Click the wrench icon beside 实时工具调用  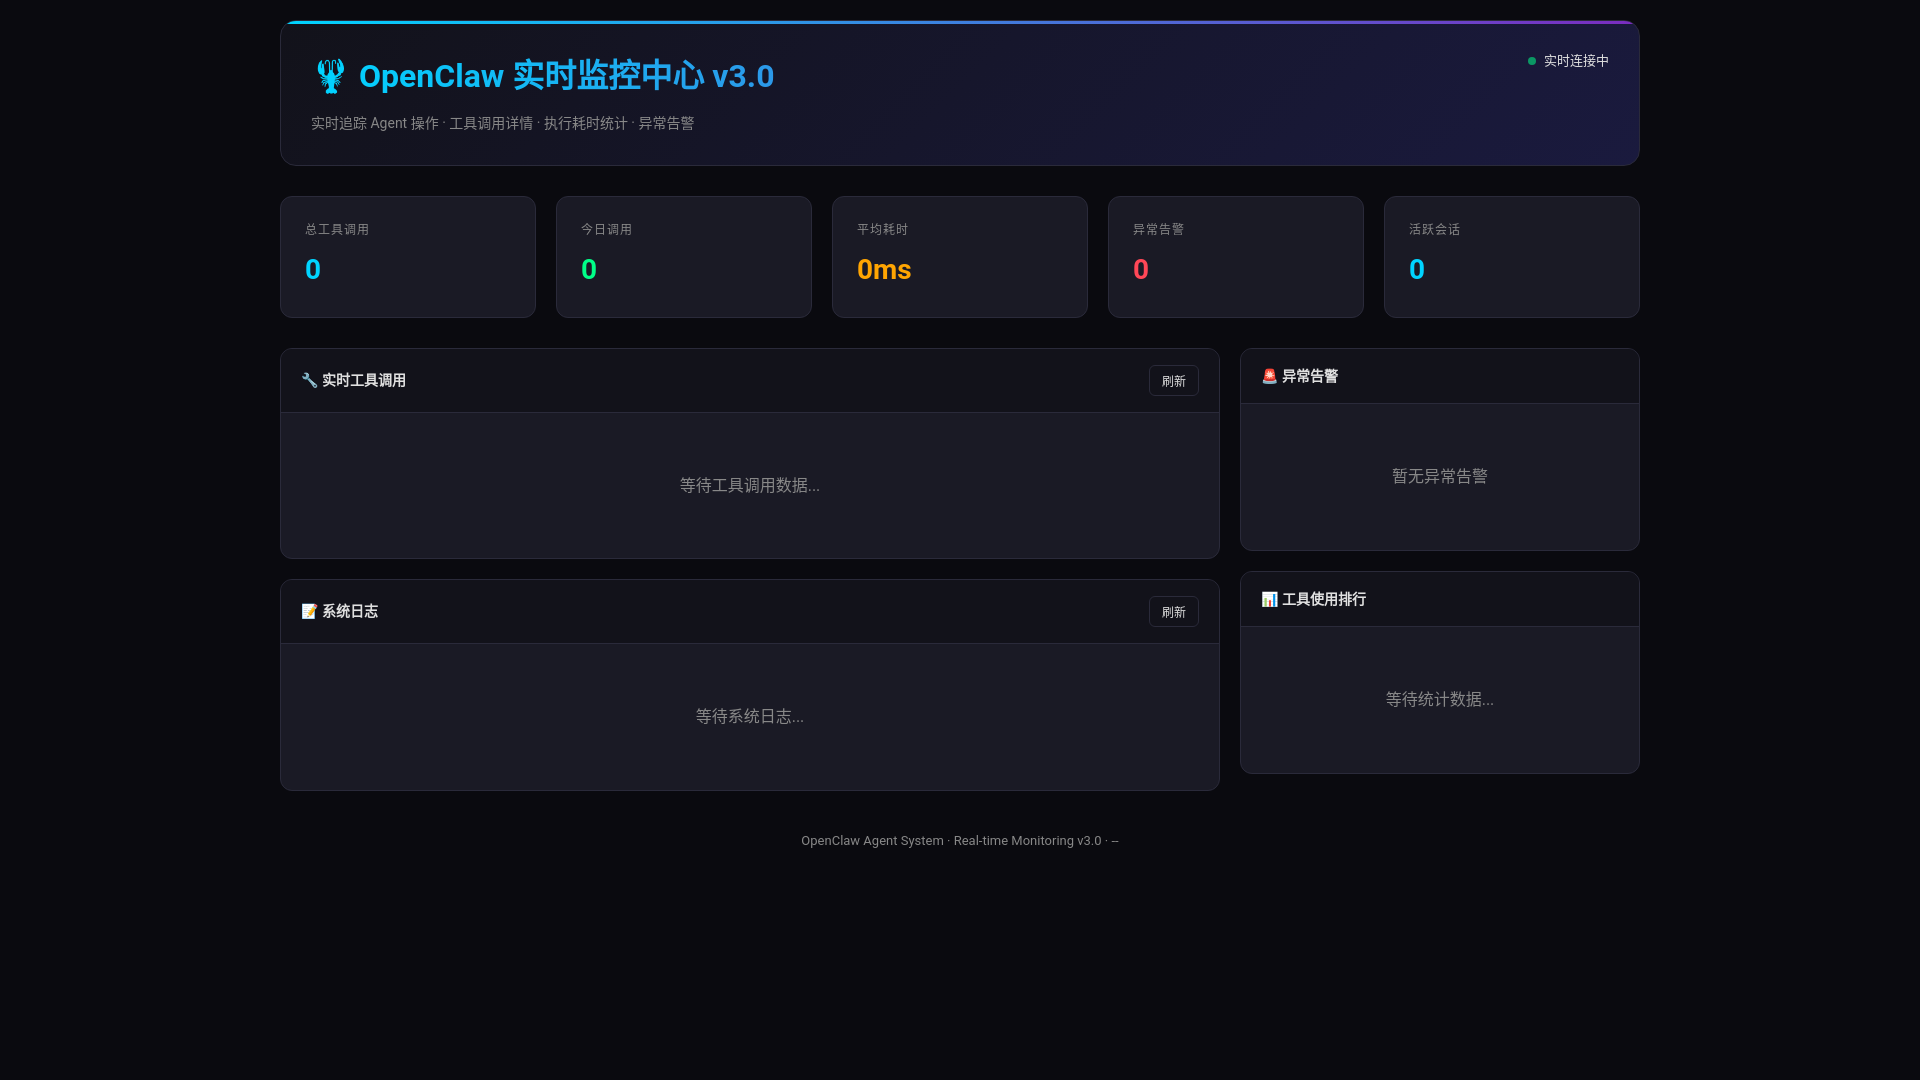(x=309, y=380)
